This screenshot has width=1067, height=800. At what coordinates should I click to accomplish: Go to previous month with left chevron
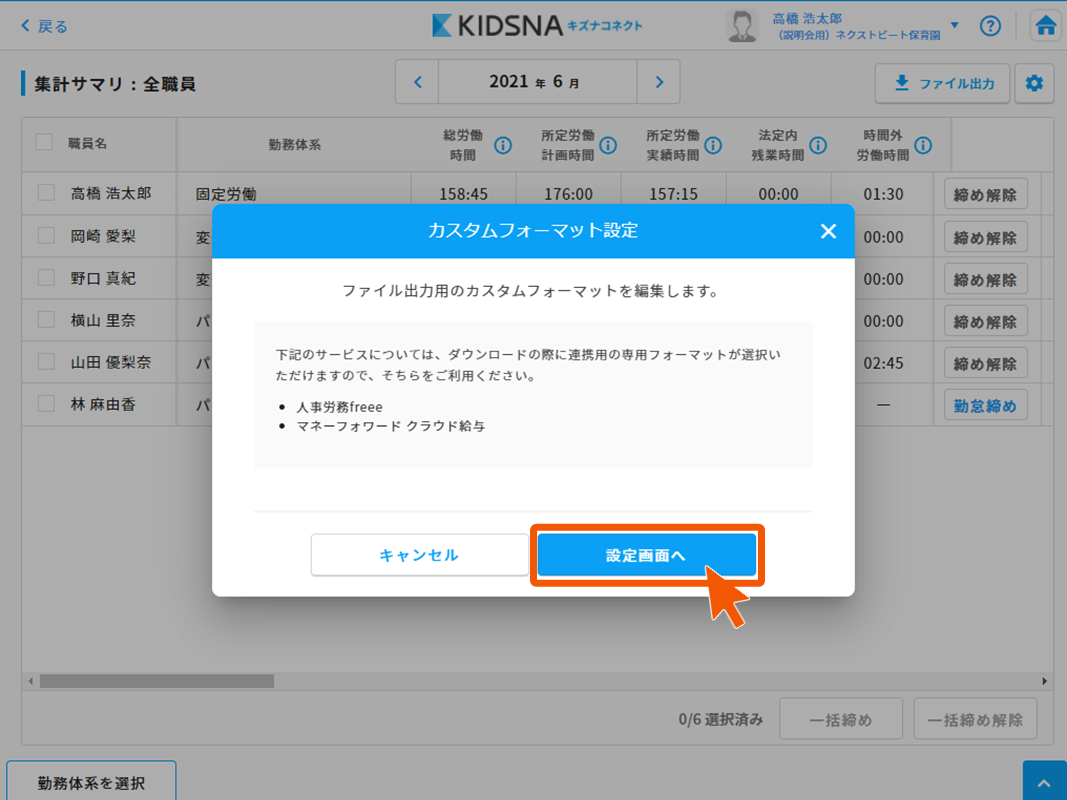coord(418,83)
